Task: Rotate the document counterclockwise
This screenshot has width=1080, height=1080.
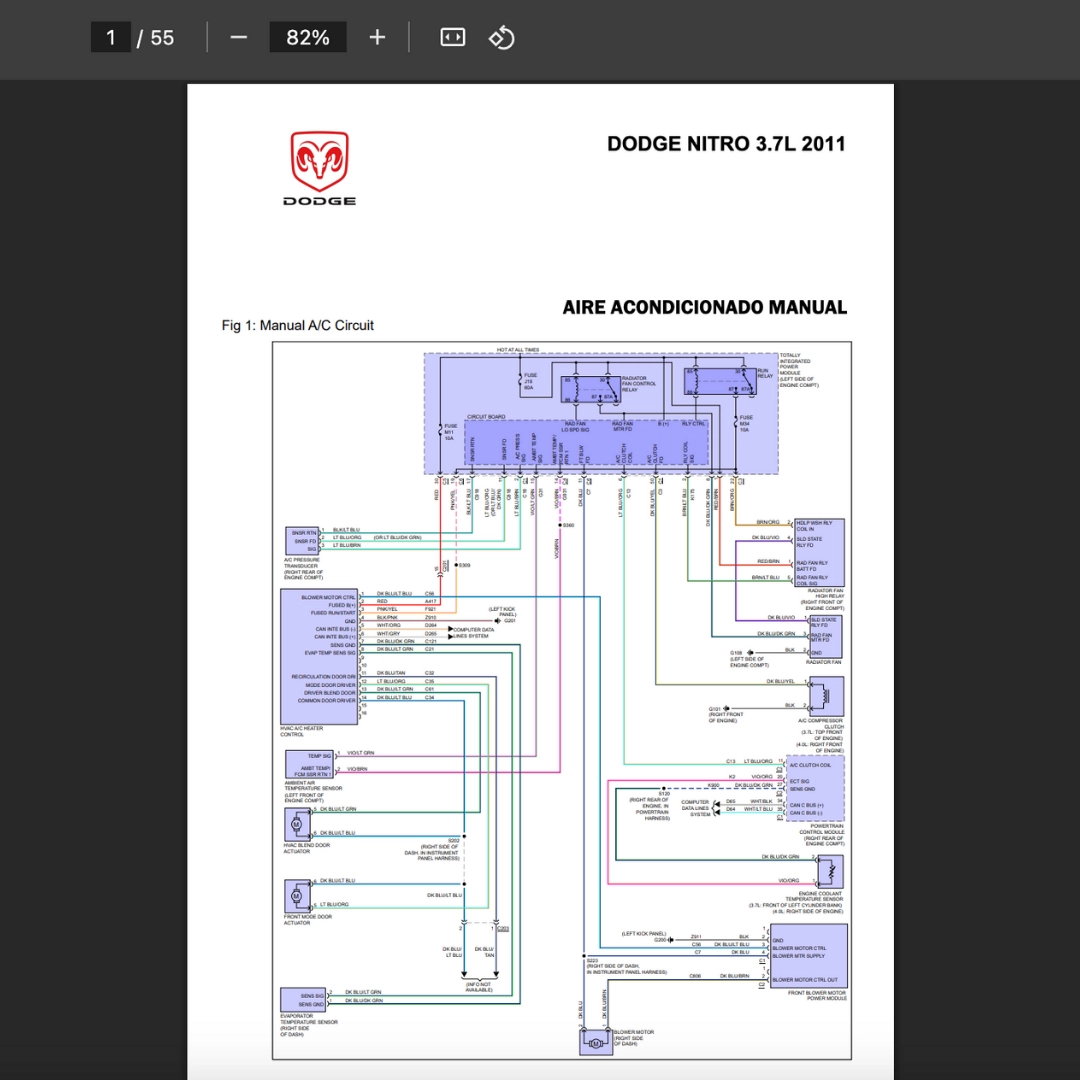Action: [501, 37]
